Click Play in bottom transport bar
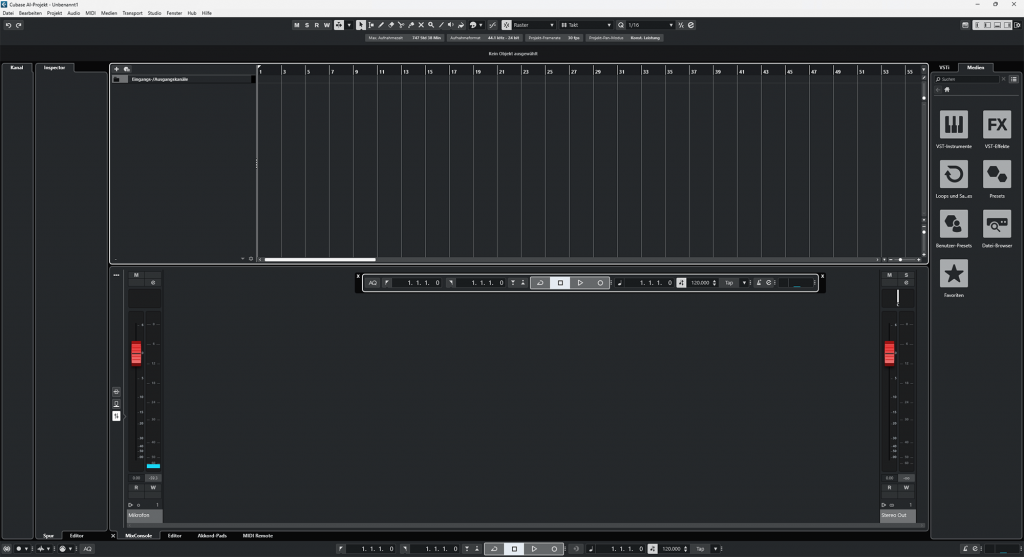This screenshot has width=1024, height=557. [534, 549]
